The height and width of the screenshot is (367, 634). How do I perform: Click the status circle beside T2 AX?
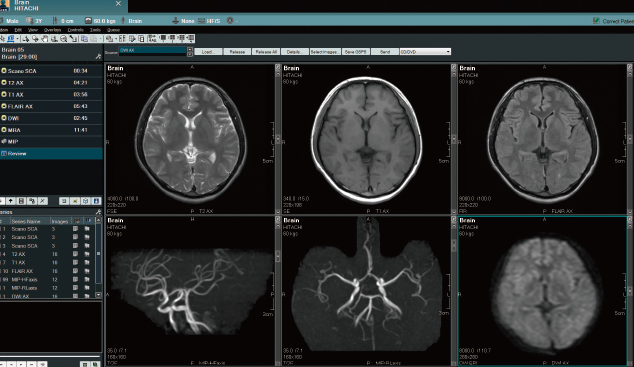[x=4, y=82]
